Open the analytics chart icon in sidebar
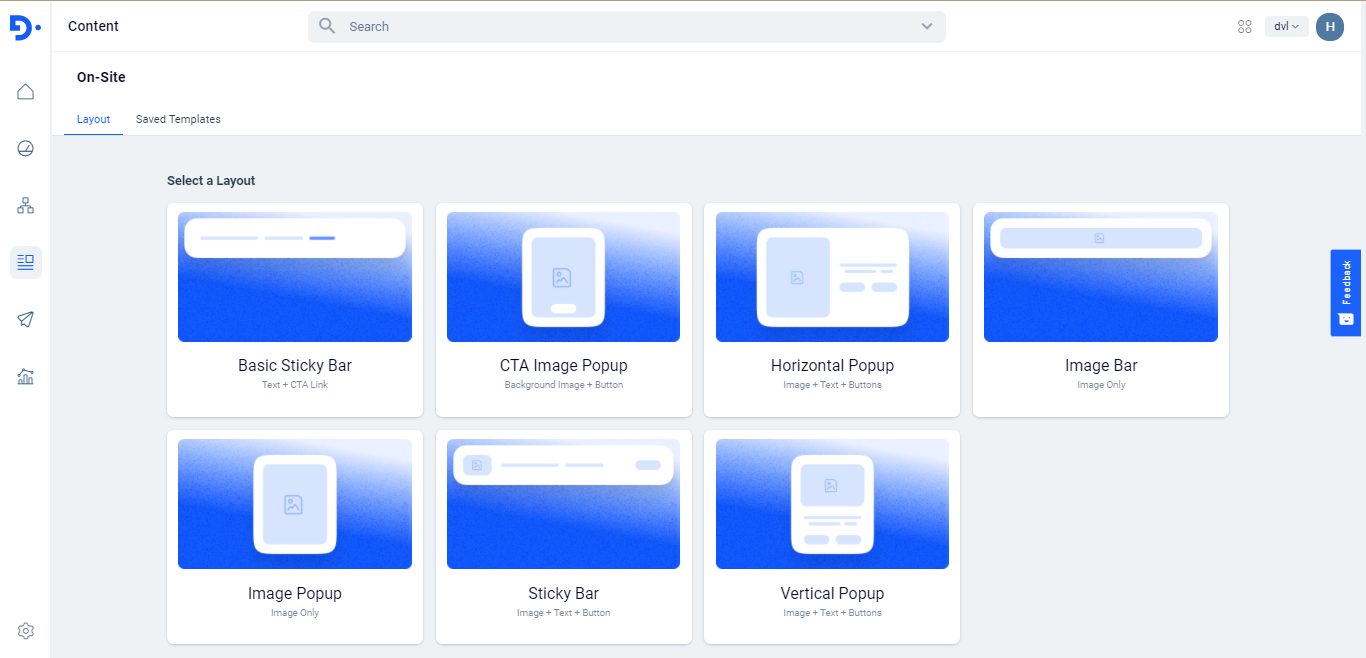This screenshot has height=658, width=1366. [26, 377]
